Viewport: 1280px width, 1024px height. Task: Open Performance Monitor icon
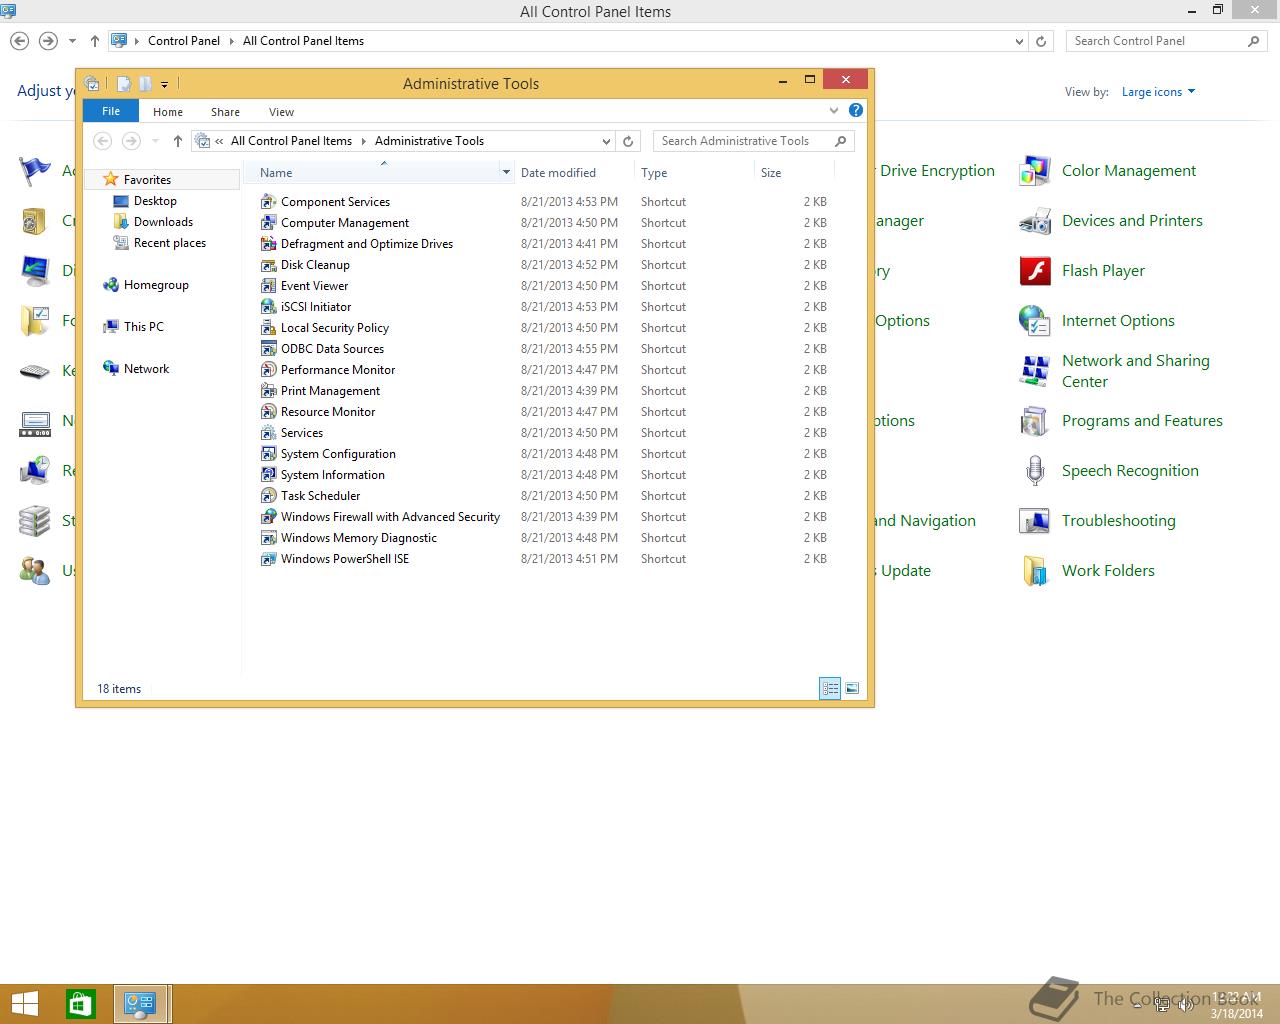(268, 370)
